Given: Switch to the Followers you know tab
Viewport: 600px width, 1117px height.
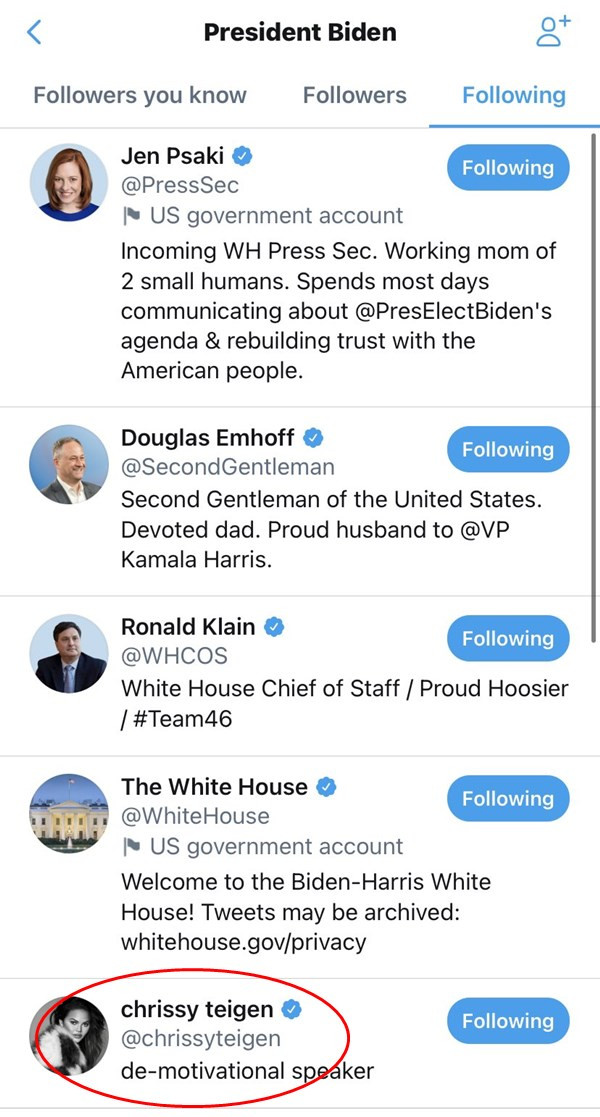Looking at the screenshot, I should click(x=140, y=96).
